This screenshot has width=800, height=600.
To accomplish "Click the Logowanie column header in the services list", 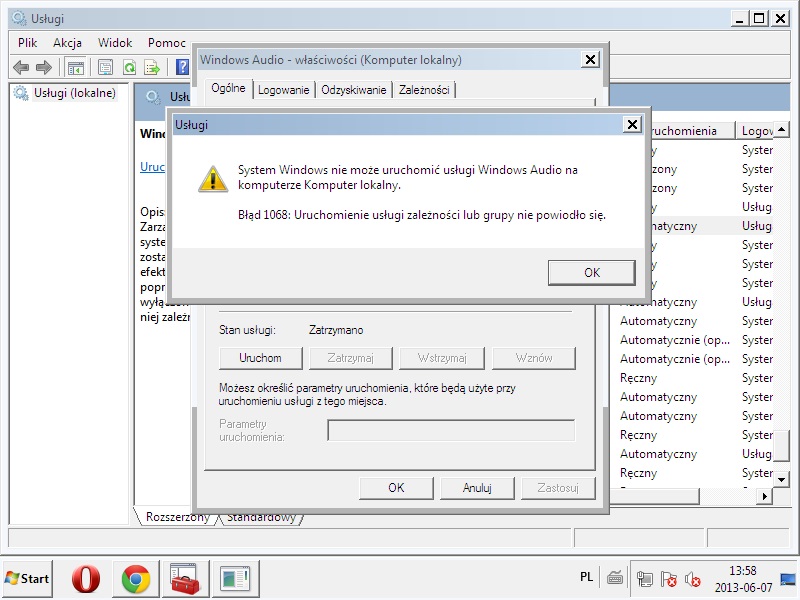I will (x=756, y=131).
